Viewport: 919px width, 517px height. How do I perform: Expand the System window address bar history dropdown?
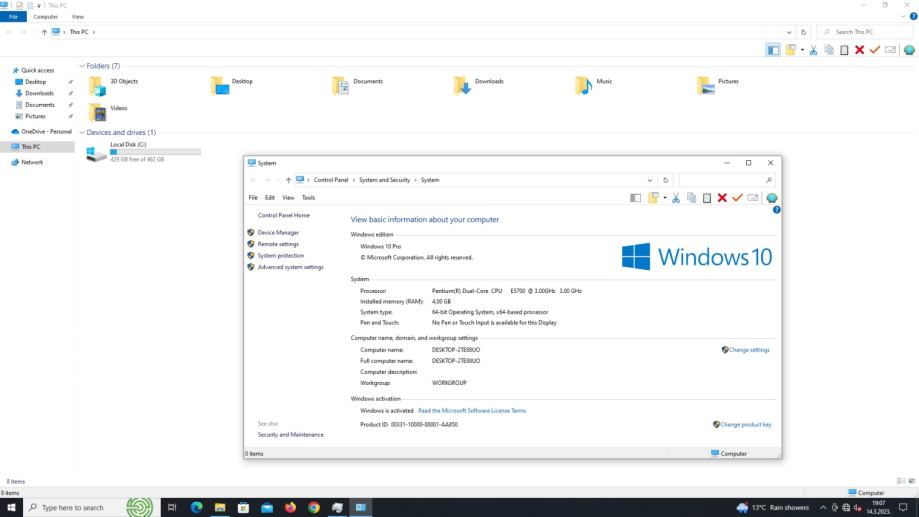click(650, 180)
